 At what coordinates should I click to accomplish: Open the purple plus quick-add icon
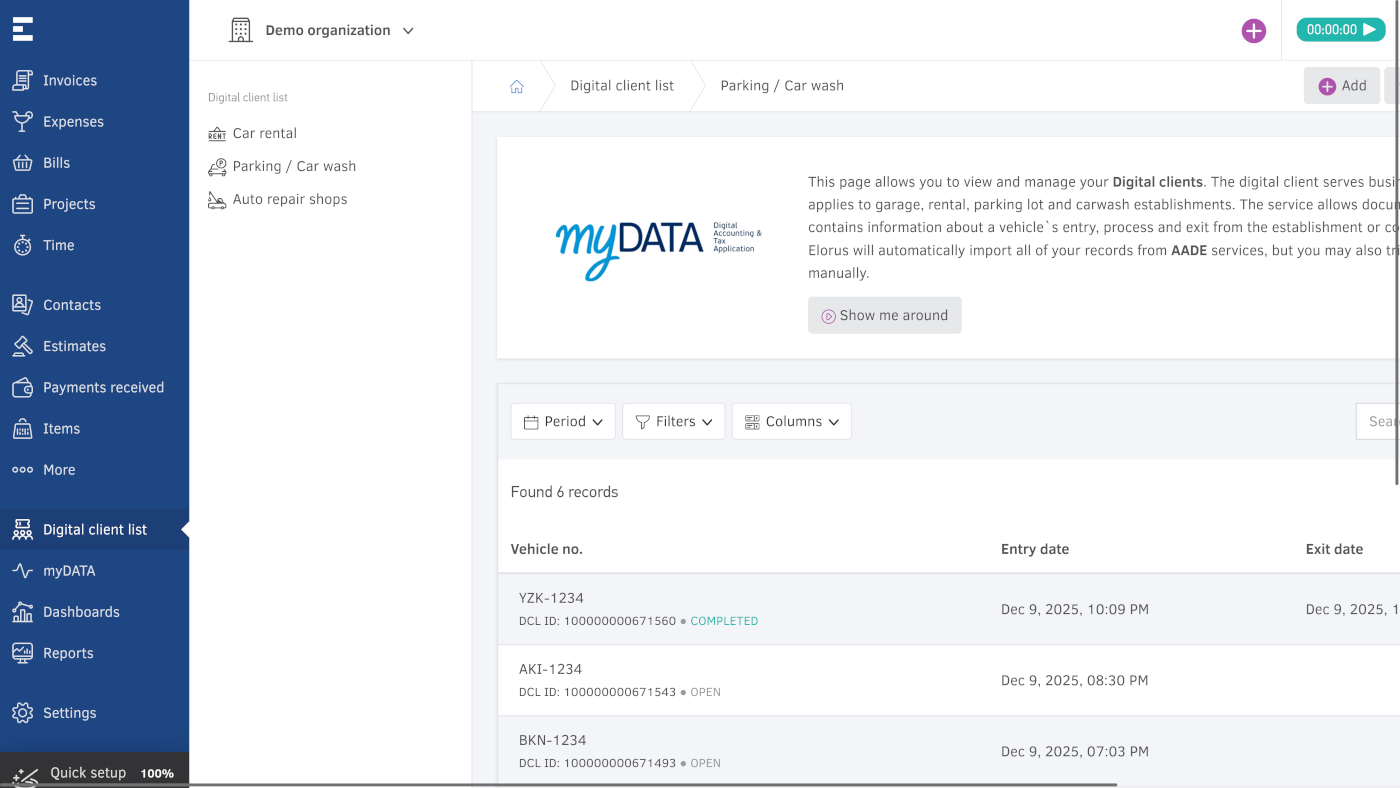tap(1253, 31)
